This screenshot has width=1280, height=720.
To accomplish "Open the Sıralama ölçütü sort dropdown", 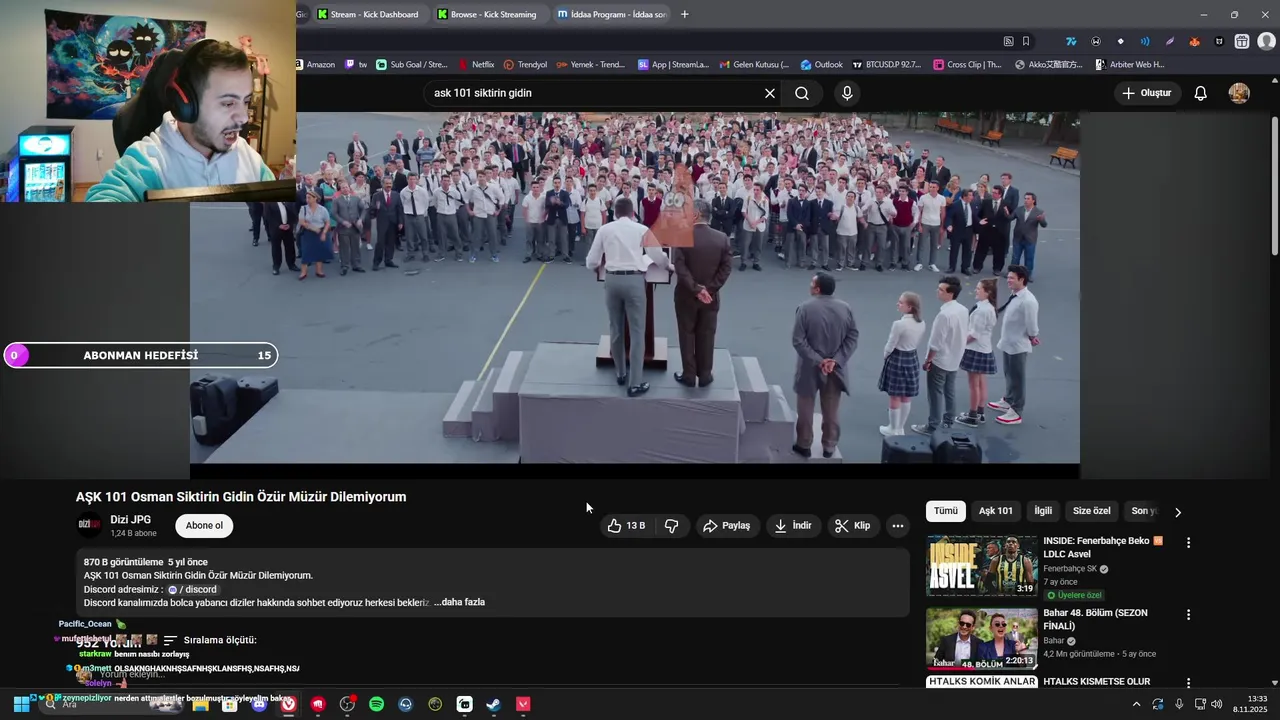I will click(x=210, y=640).
